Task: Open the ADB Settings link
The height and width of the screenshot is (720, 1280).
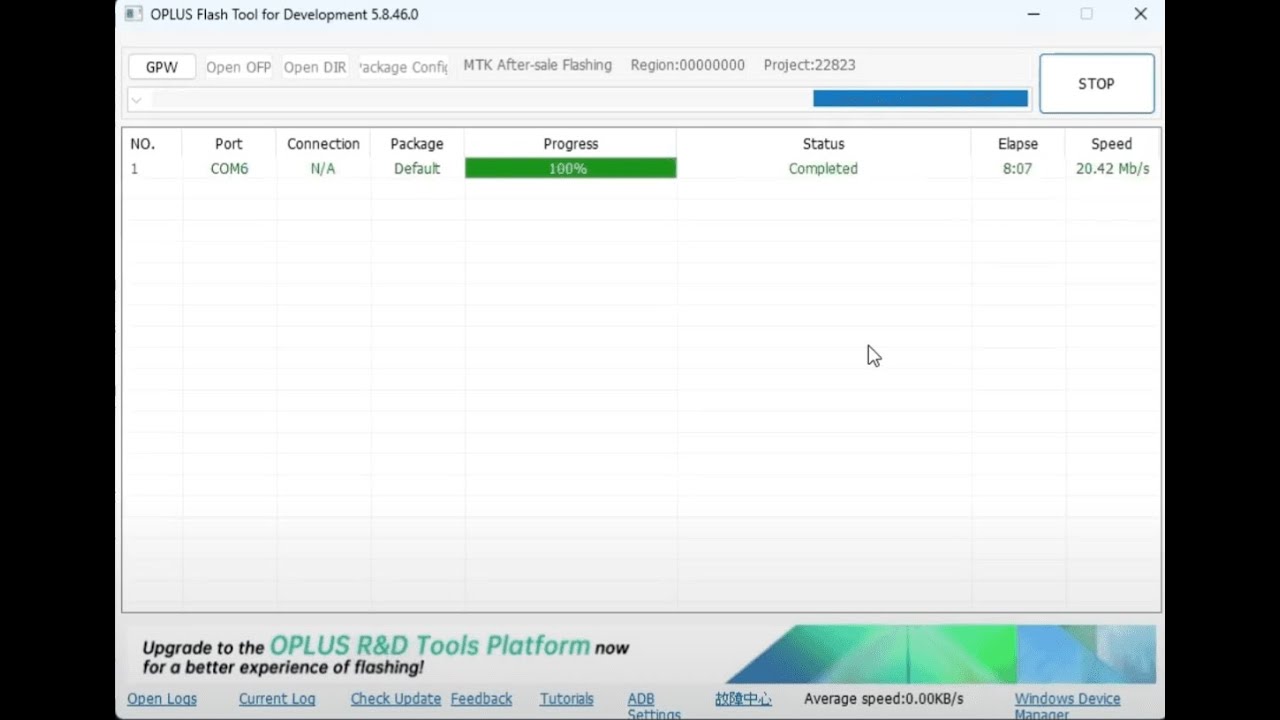Action: click(x=654, y=706)
